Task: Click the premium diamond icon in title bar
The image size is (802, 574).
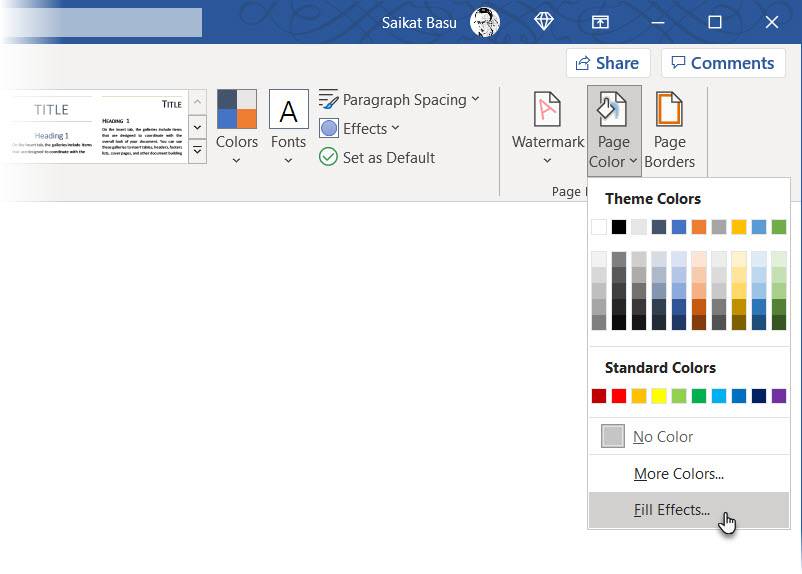Action: coord(543,22)
